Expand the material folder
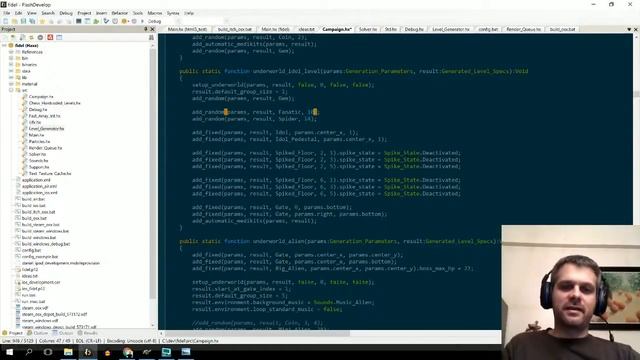Screen dimensions: 640x360 (11, 84)
